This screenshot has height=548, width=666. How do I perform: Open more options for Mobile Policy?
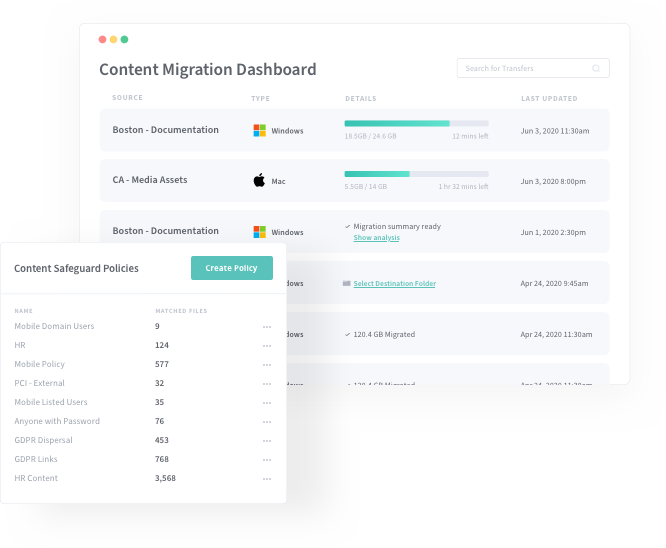click(x=267, y=365)
